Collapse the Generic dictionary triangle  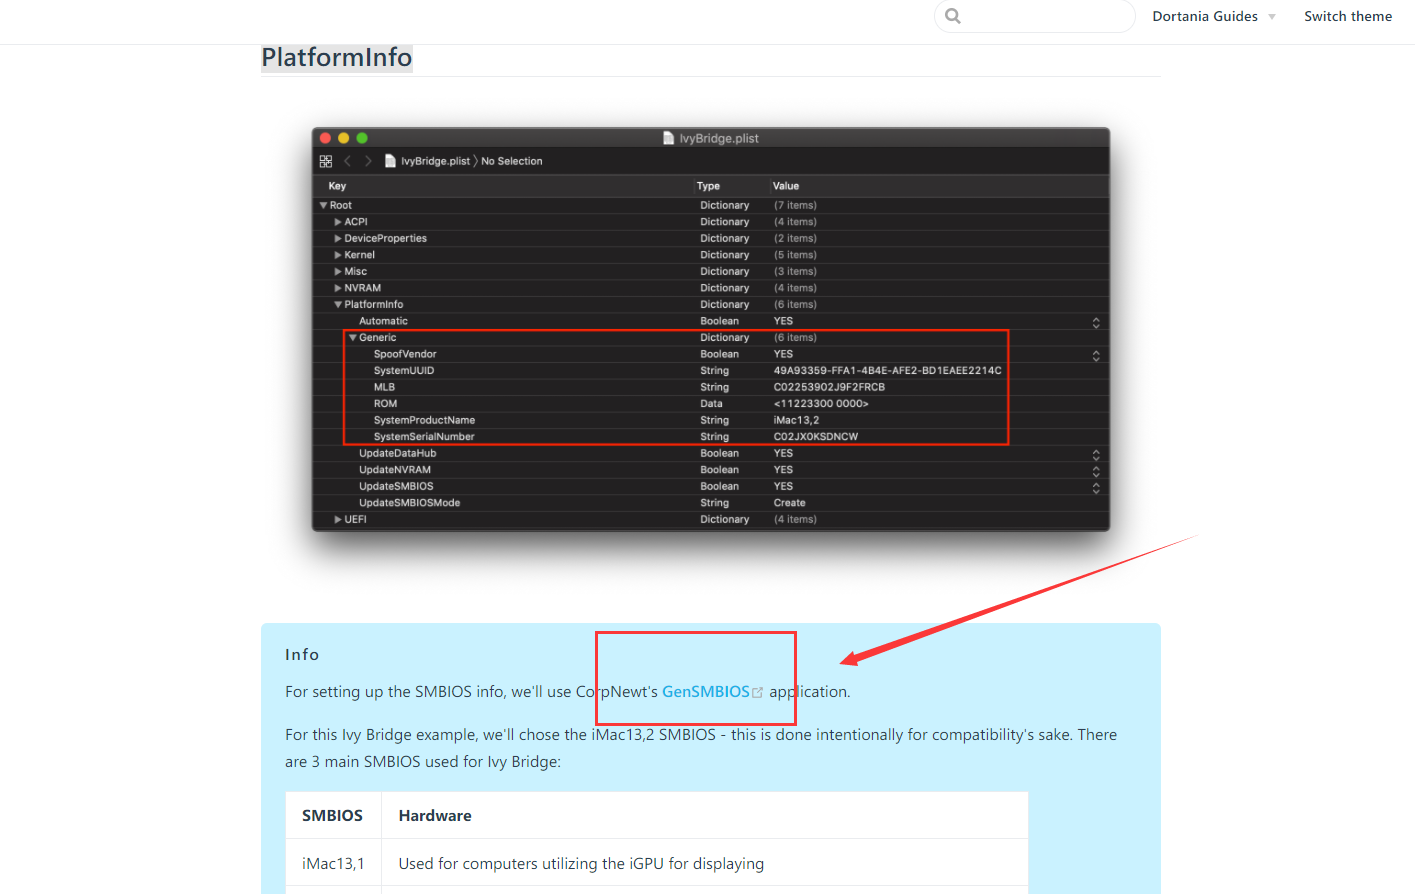pos(353,338)
